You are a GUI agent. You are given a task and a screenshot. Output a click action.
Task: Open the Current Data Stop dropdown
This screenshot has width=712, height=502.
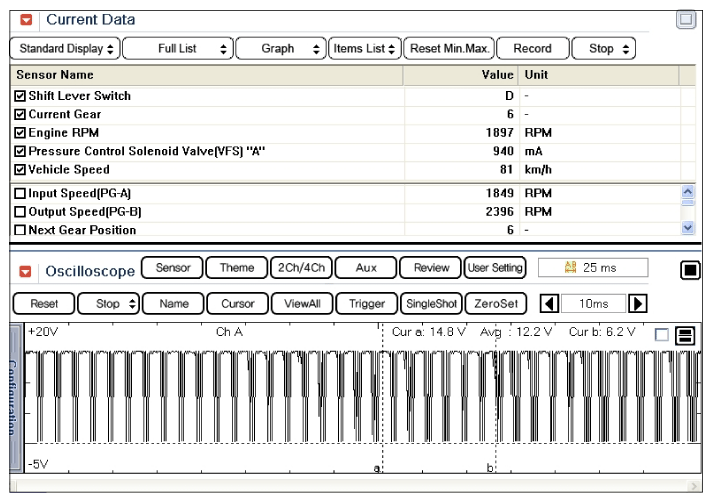click(603, 49)
